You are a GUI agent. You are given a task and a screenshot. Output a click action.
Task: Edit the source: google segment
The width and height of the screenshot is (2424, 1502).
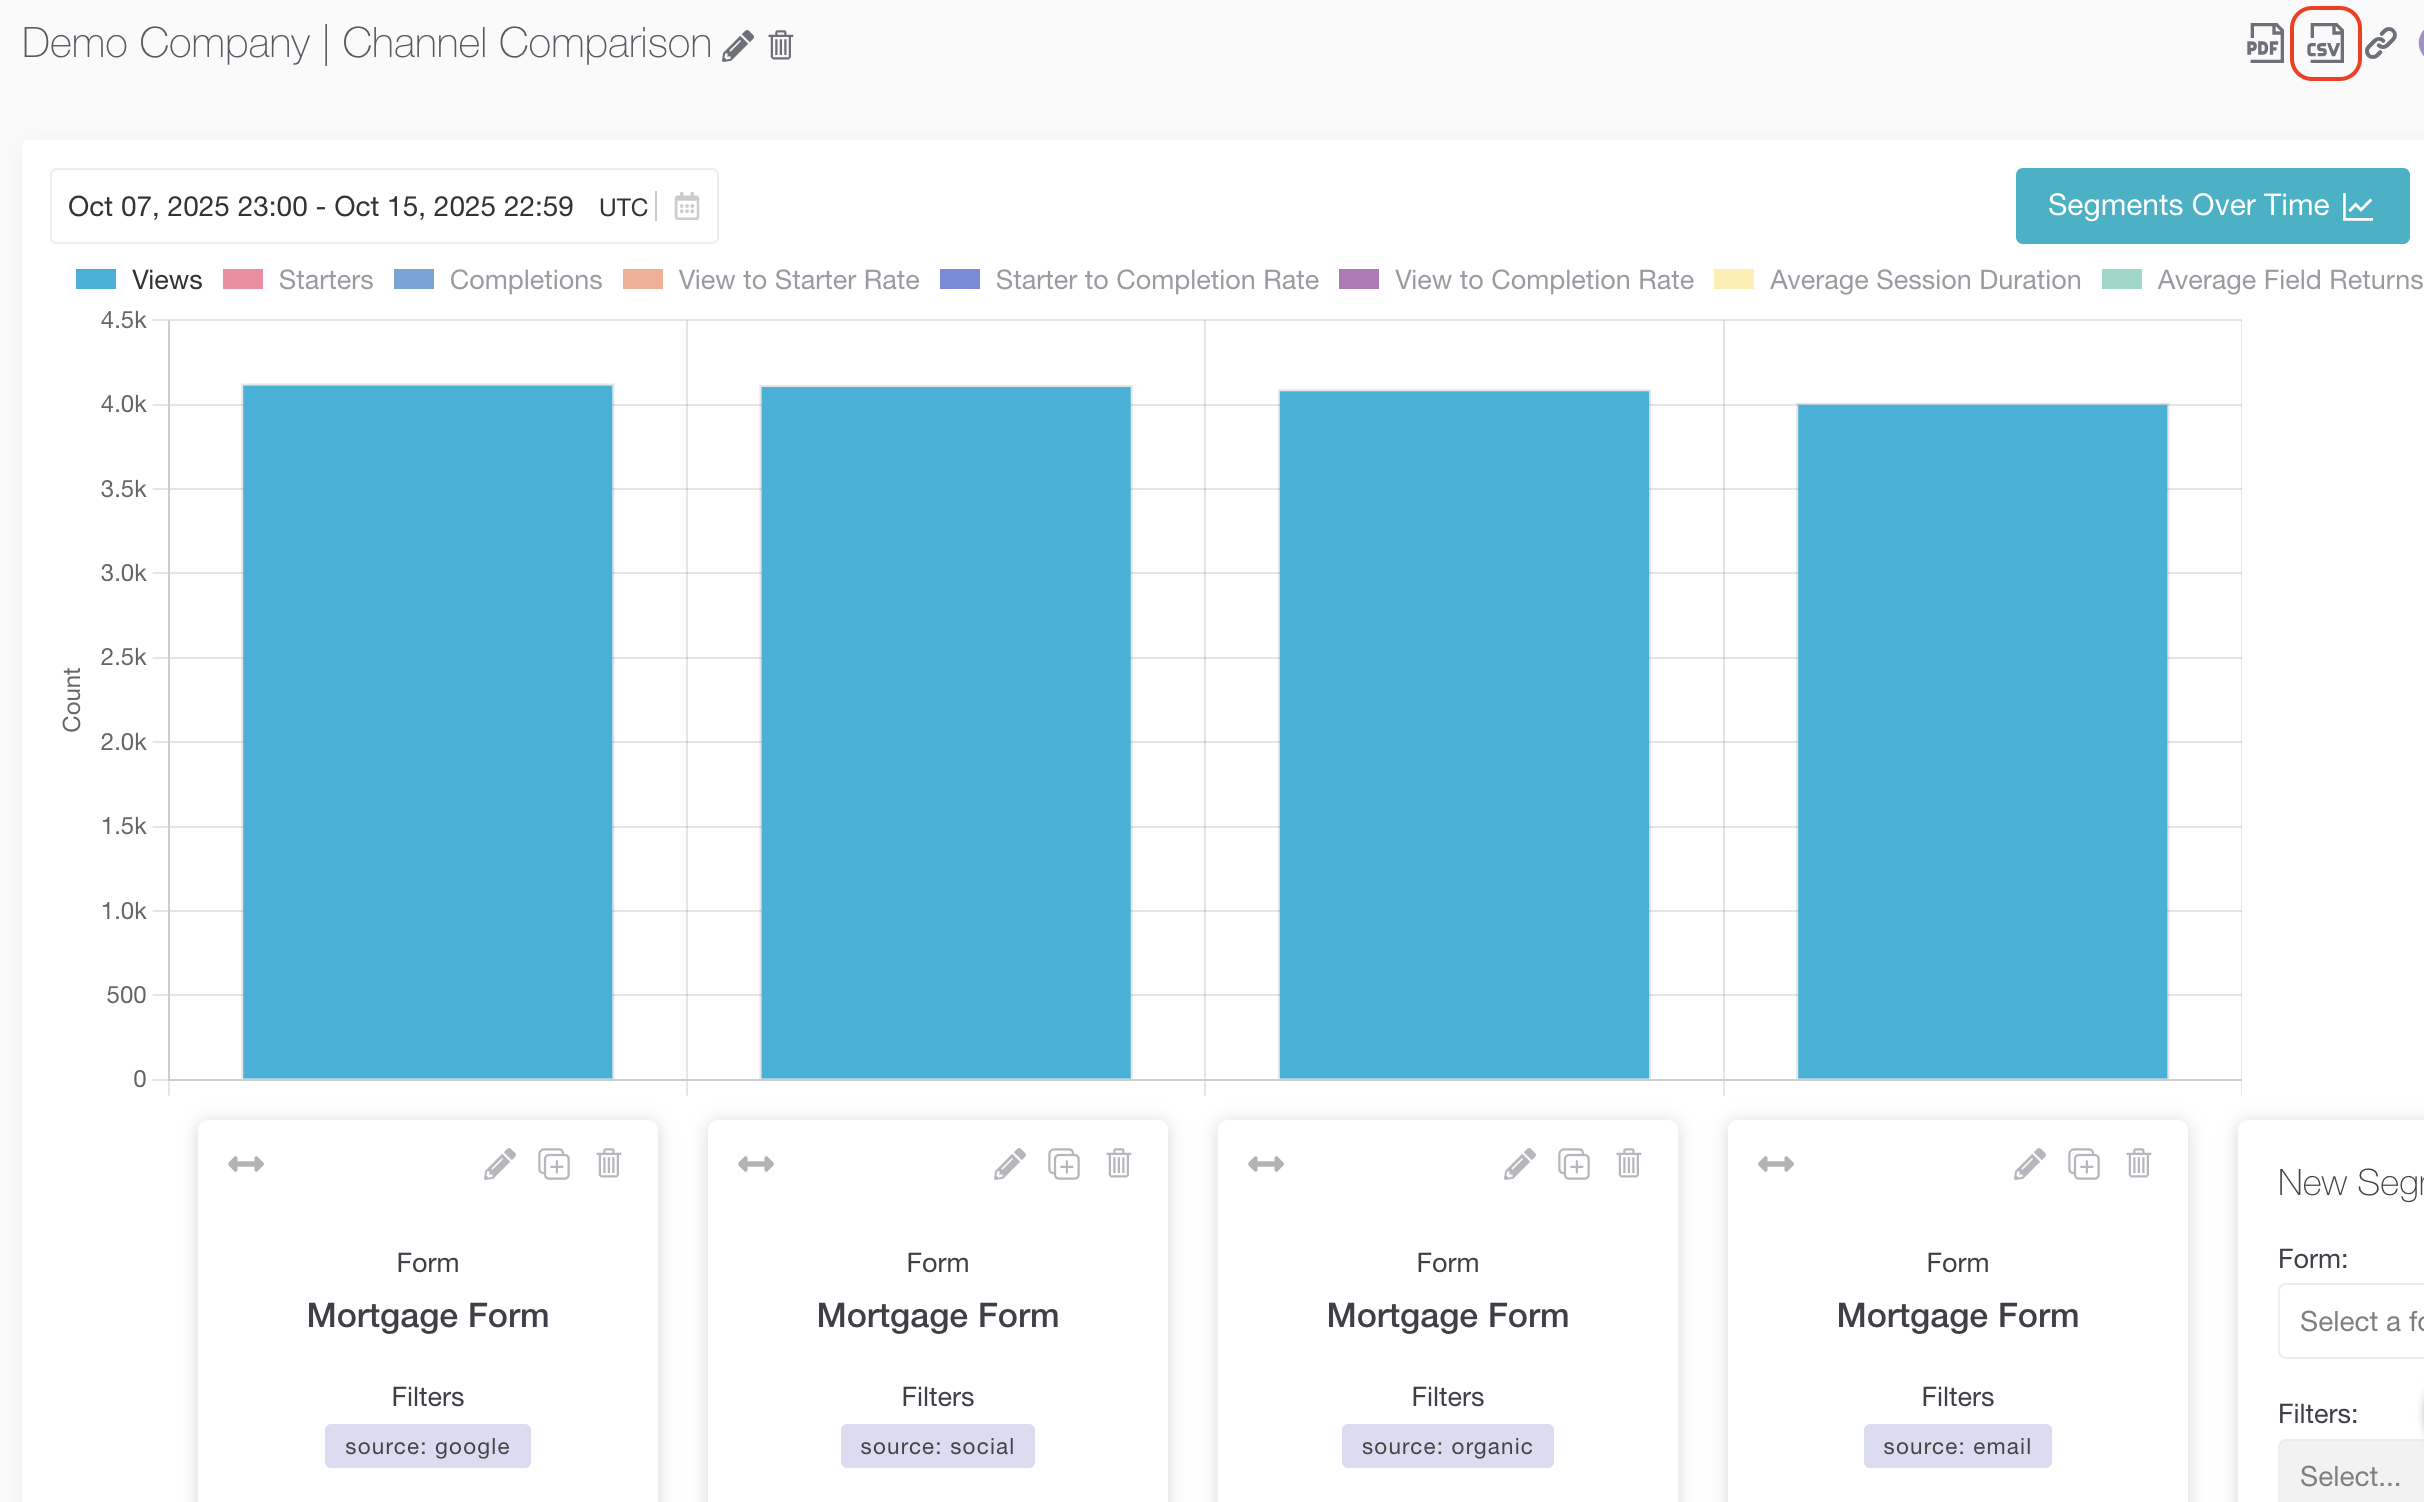click(x=499, y=1164)
